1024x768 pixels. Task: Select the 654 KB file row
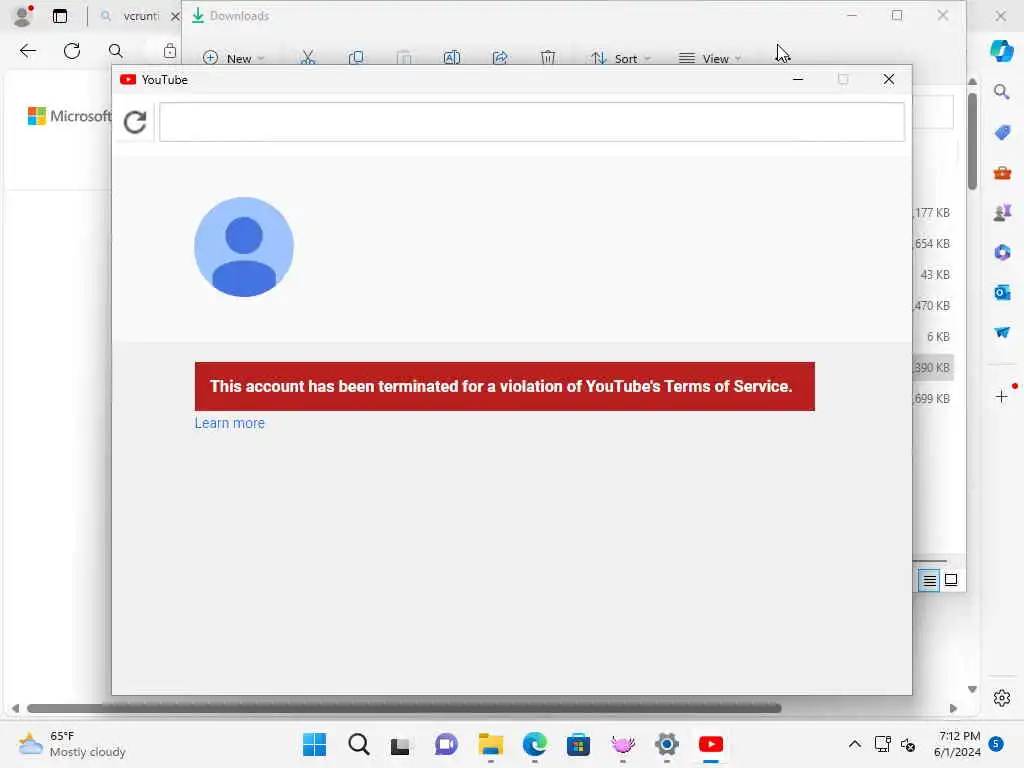tap(933, 244)
